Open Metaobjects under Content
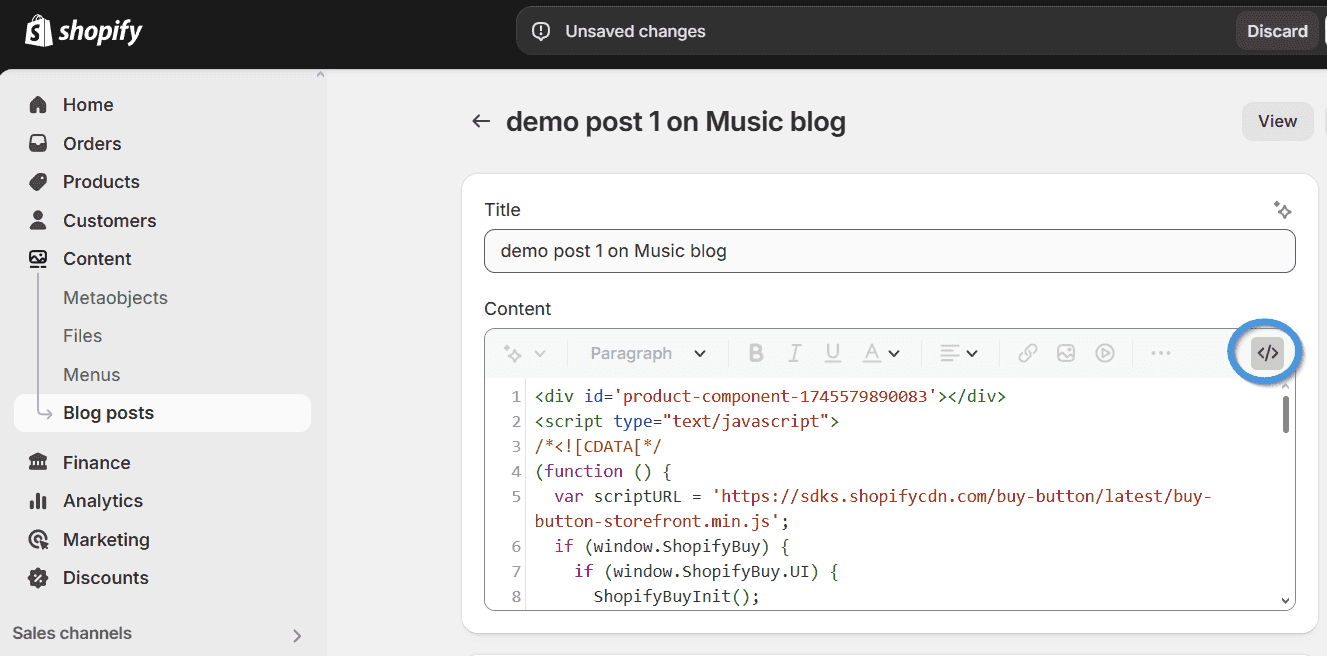 click(115, 298)
